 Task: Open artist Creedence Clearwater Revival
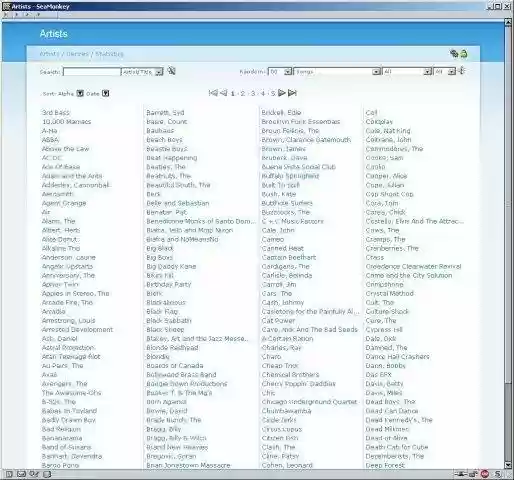pyautogui.click(x=413, y=266)
